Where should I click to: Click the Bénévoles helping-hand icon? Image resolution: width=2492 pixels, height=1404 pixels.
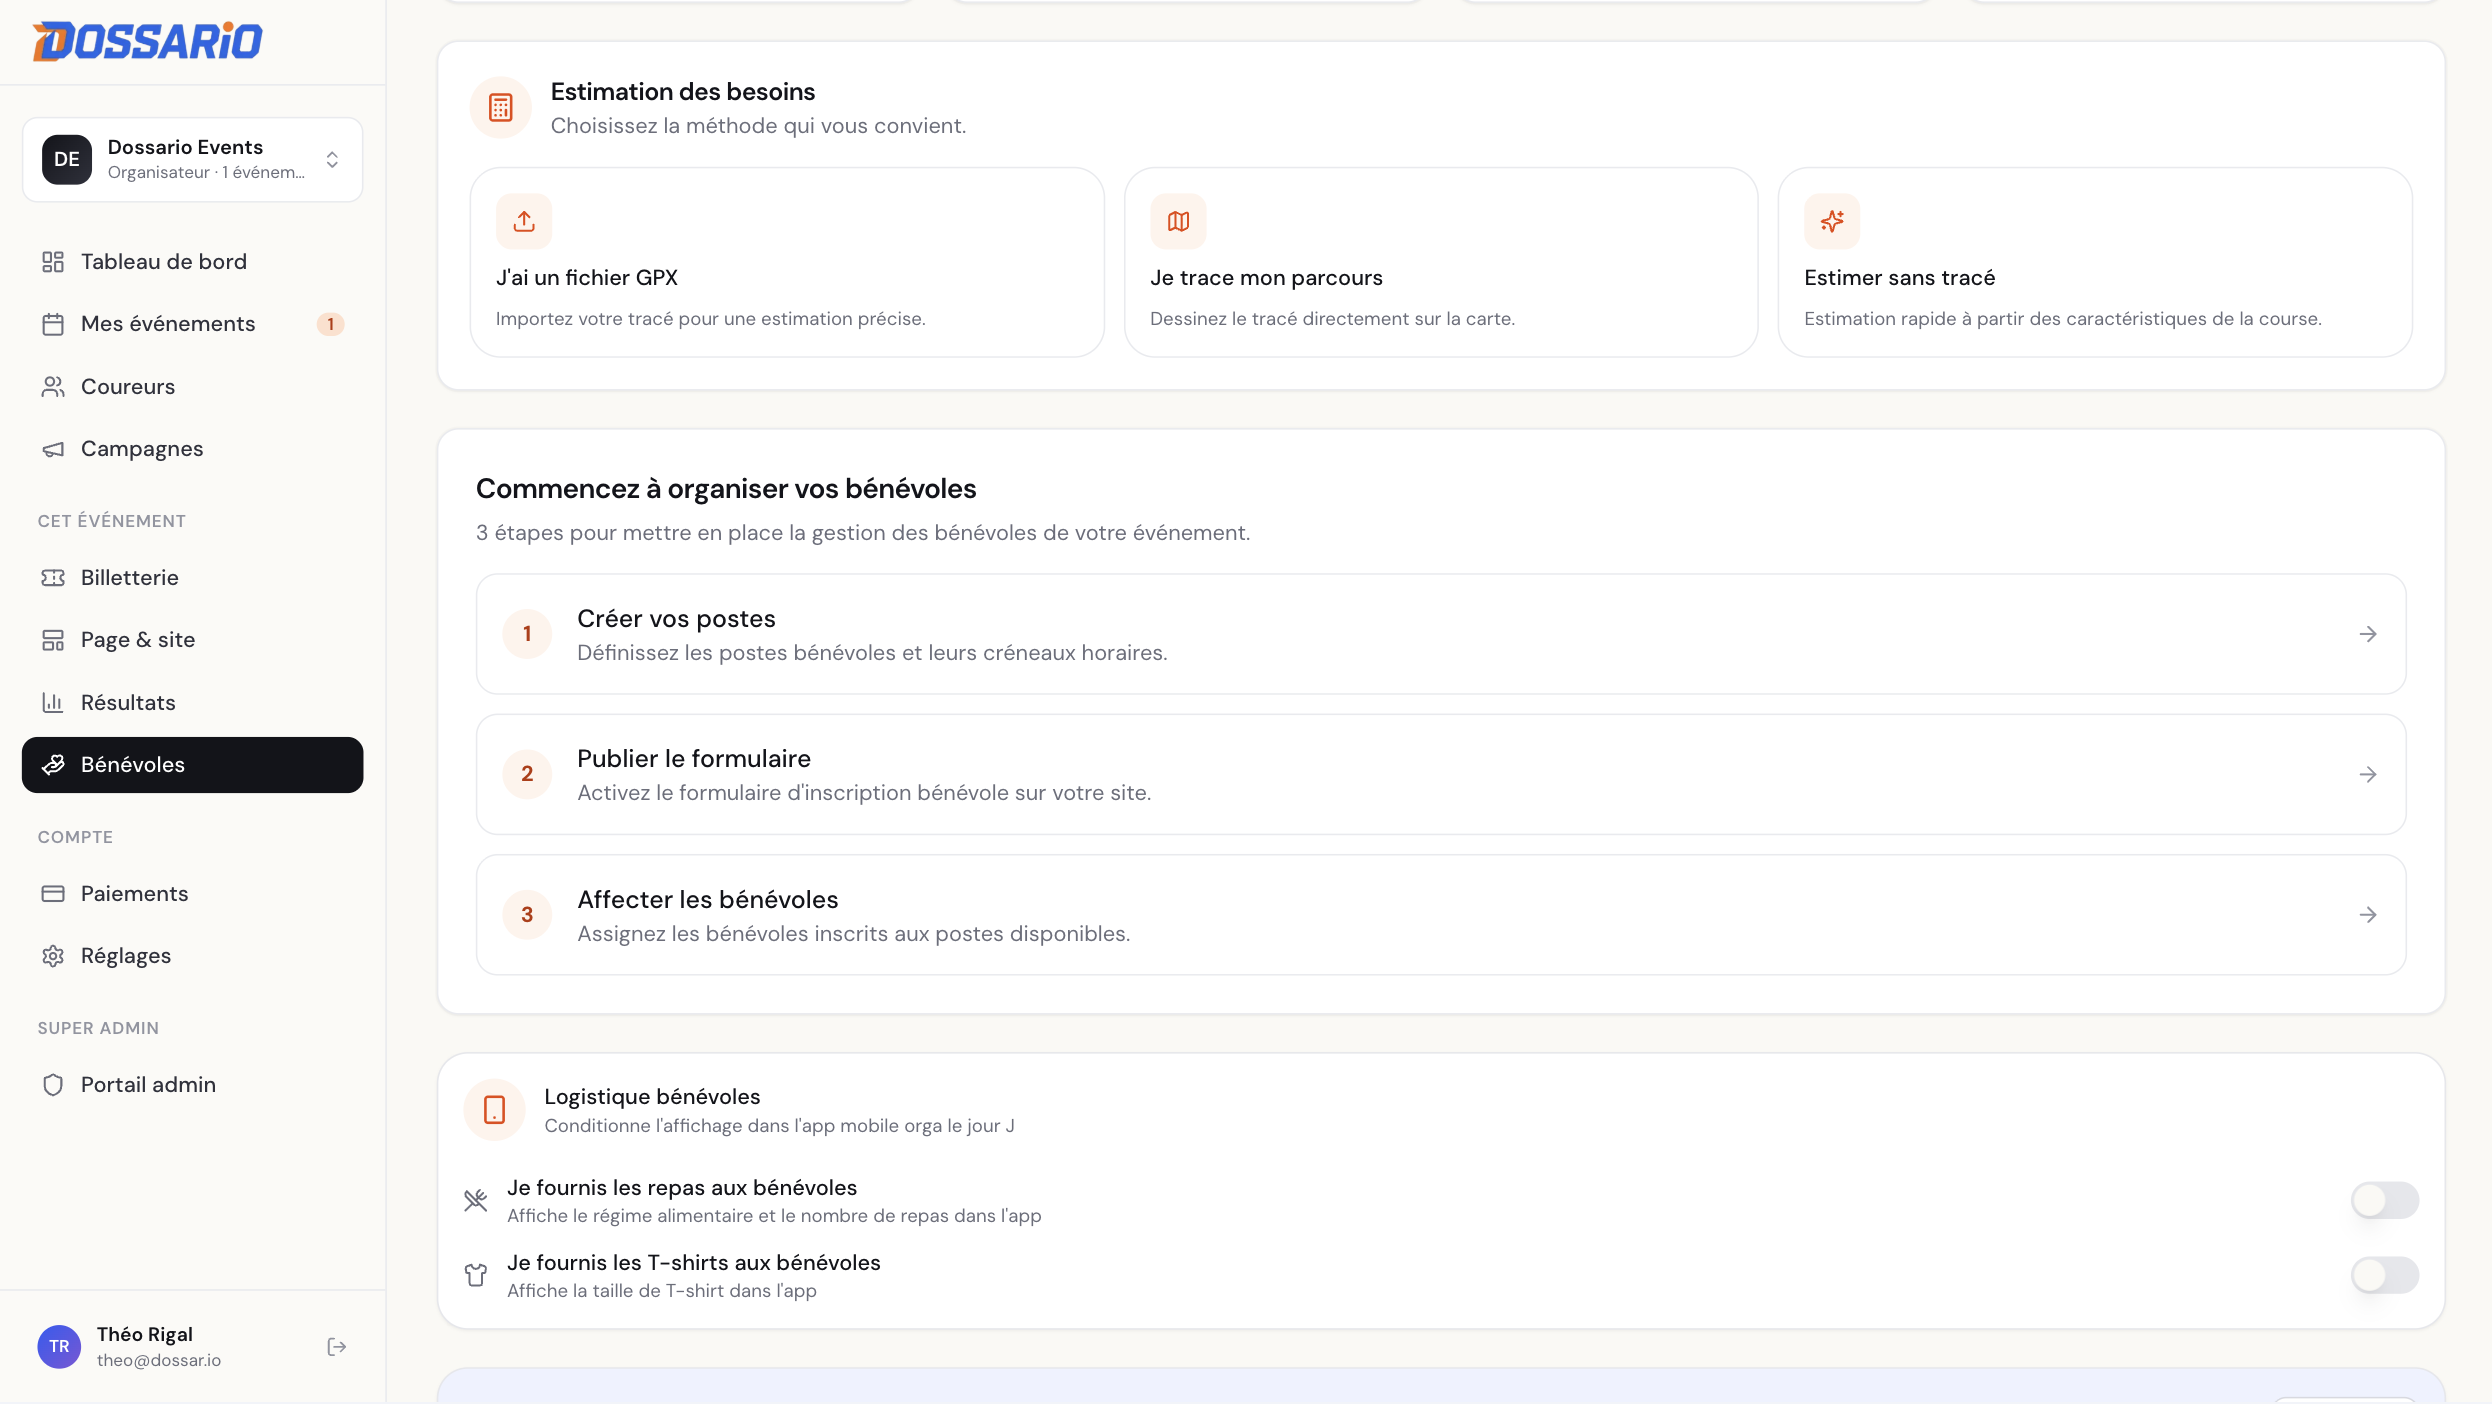53,765
